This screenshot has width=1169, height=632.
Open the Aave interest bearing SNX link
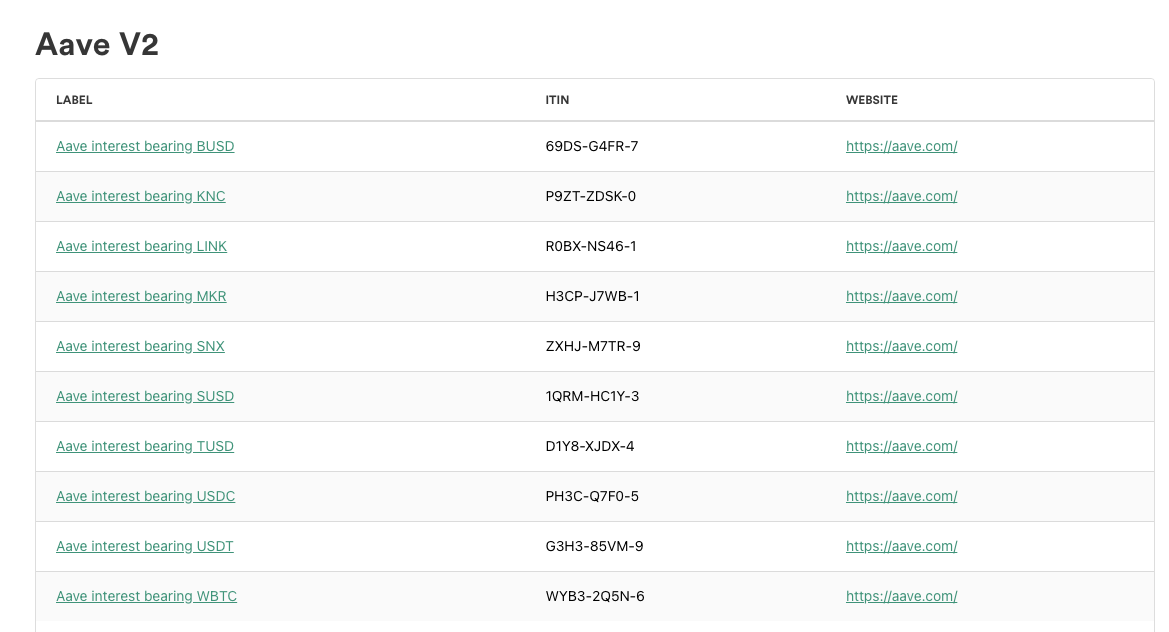140,346
